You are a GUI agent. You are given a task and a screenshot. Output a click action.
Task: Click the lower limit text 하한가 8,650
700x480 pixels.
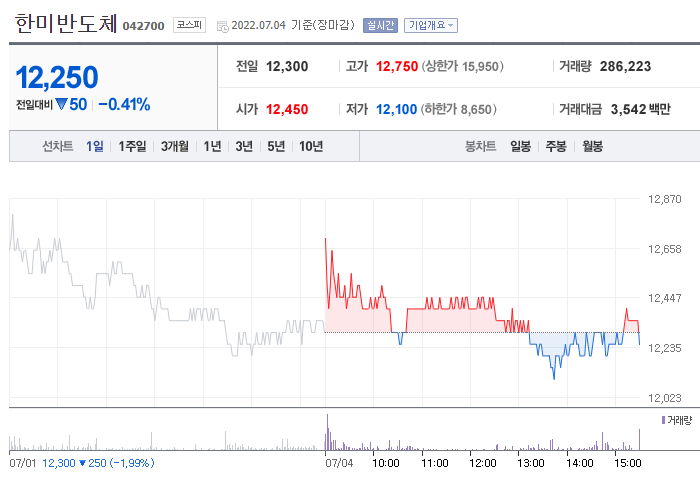click(458, 109)
